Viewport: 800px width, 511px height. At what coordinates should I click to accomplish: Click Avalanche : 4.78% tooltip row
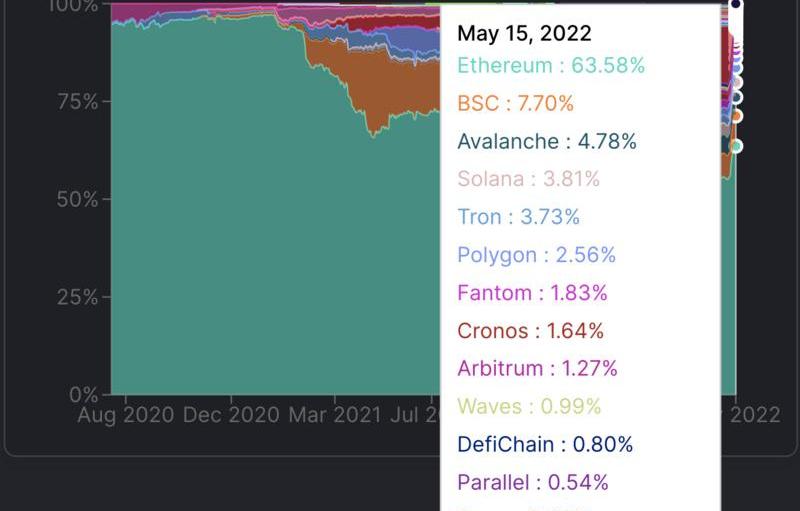point(546,141)
